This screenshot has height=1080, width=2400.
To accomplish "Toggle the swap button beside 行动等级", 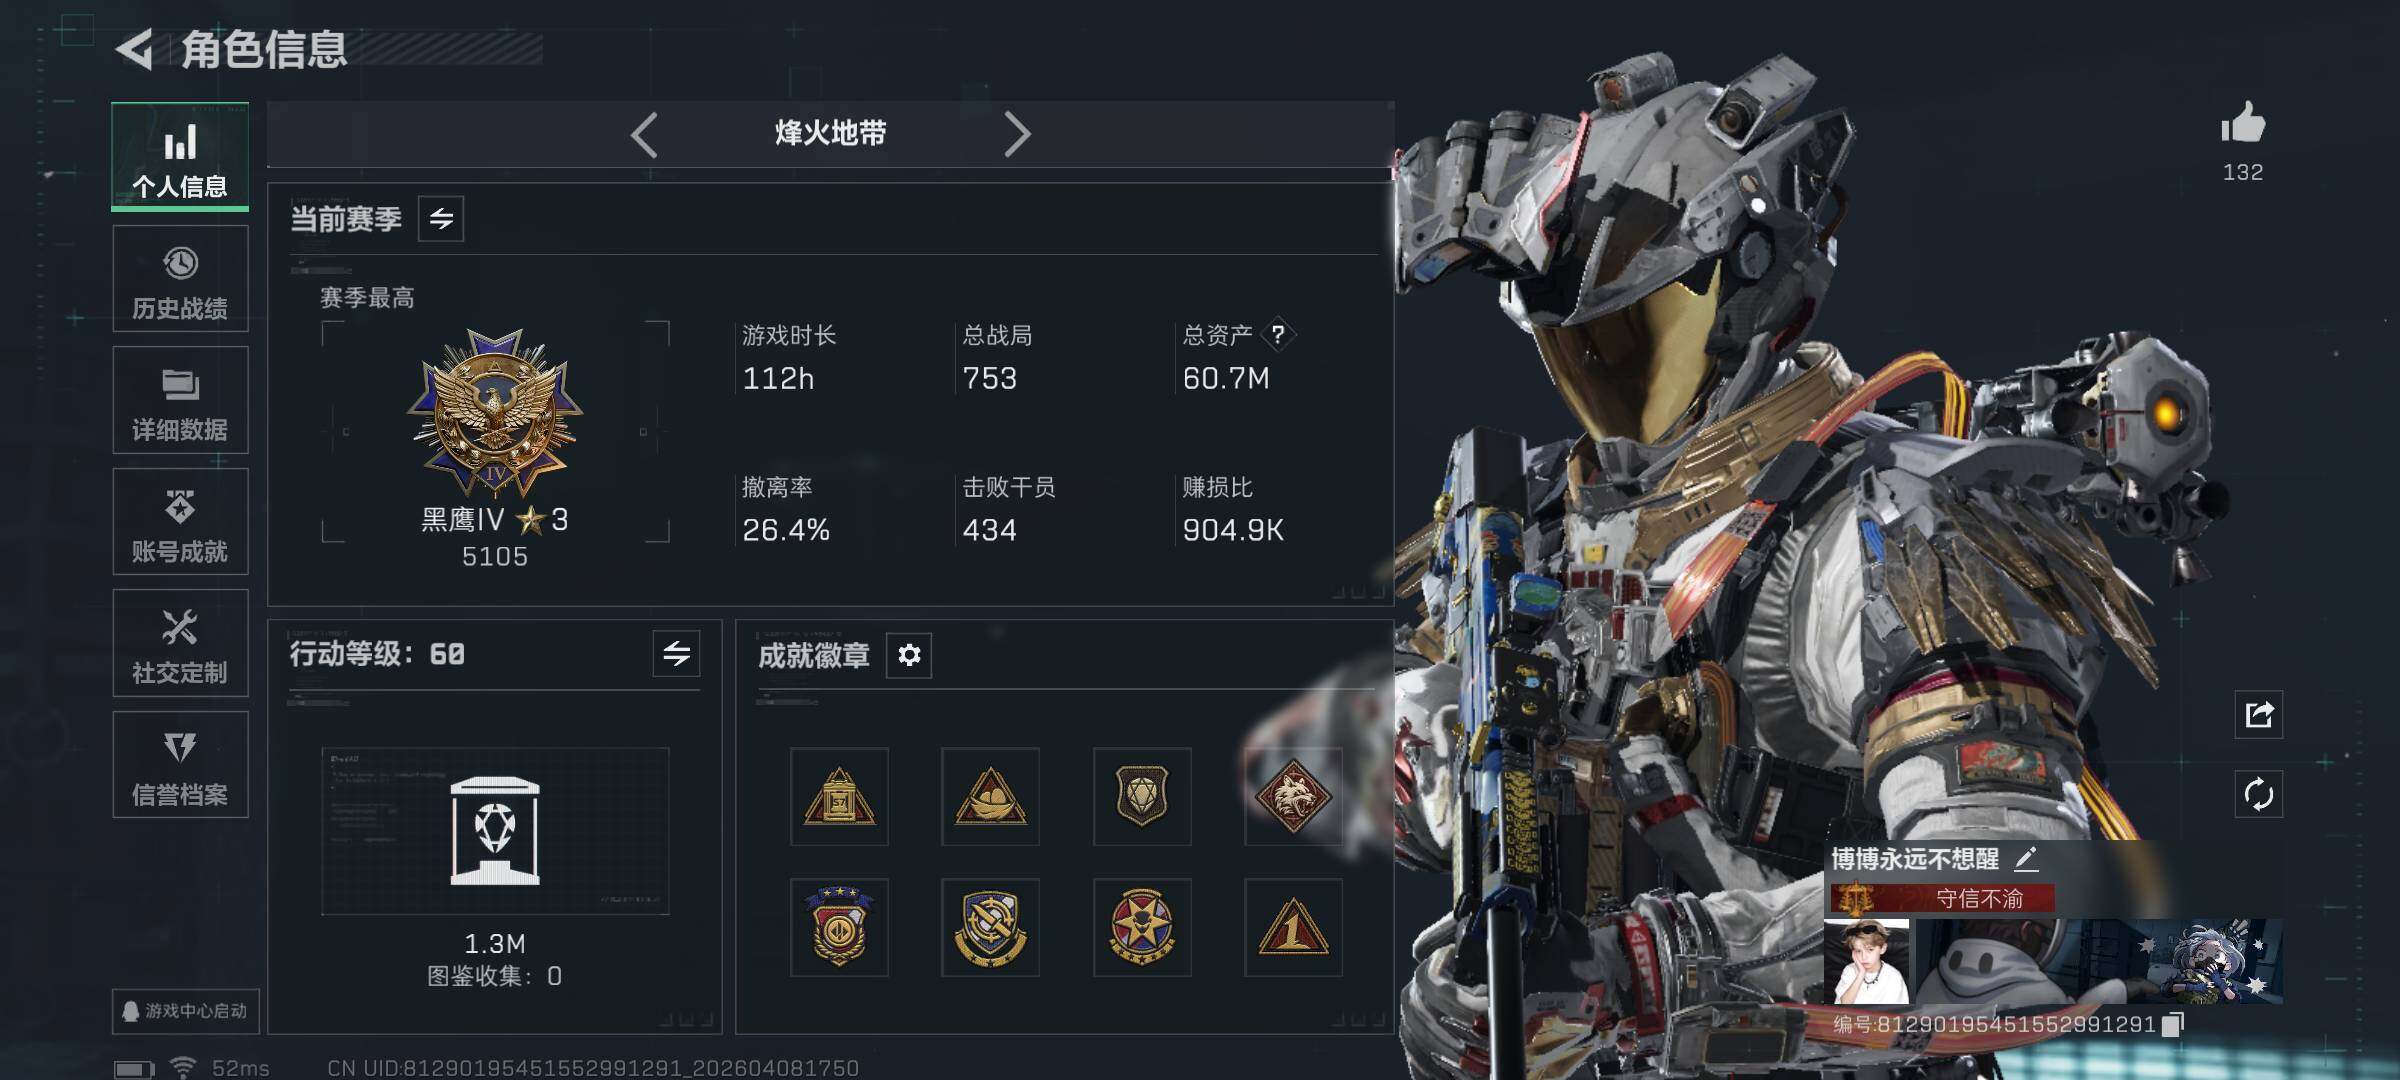I will [676, 654].
